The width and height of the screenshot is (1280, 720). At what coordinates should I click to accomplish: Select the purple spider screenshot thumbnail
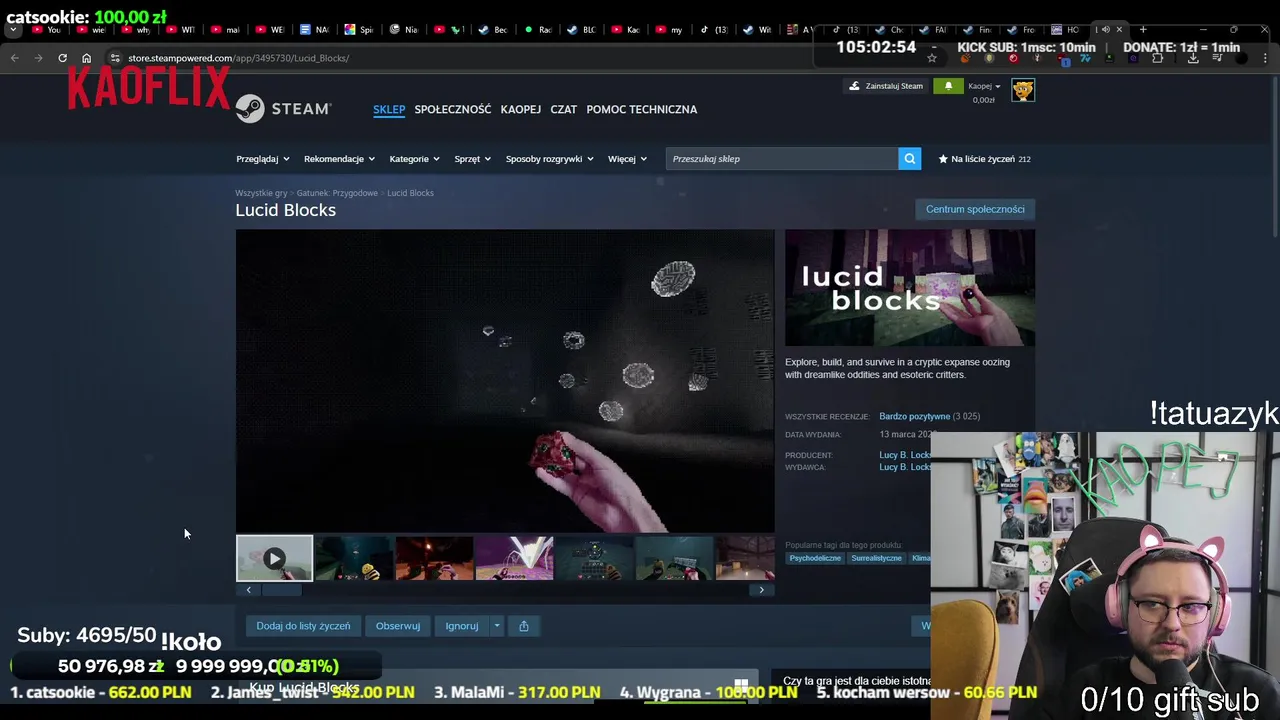(514, 558)
